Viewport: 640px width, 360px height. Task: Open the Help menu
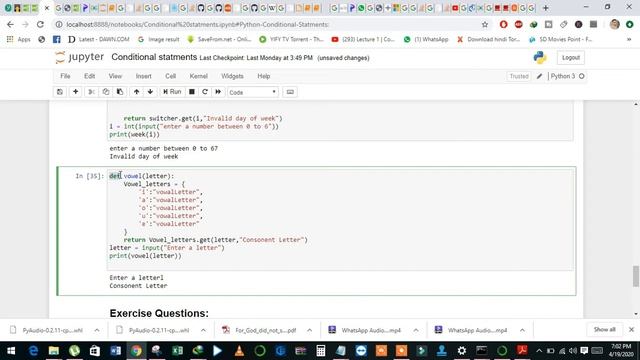coord(264,76)
